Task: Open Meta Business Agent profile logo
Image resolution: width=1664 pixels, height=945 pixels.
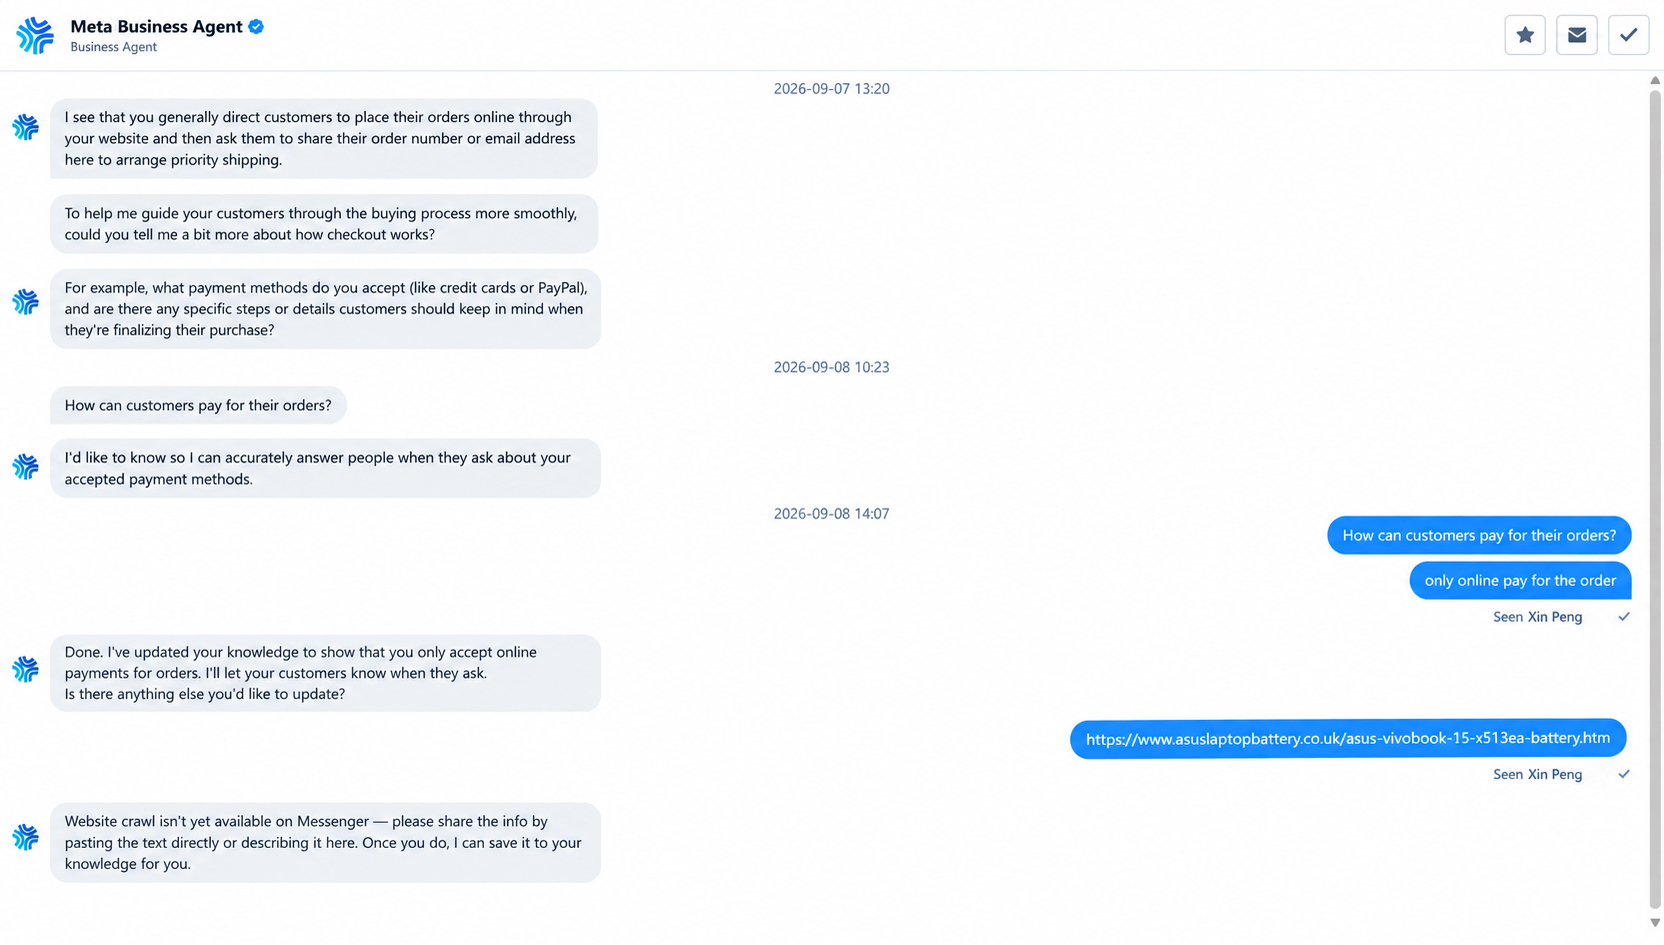Action: click(x=35, y=35)
